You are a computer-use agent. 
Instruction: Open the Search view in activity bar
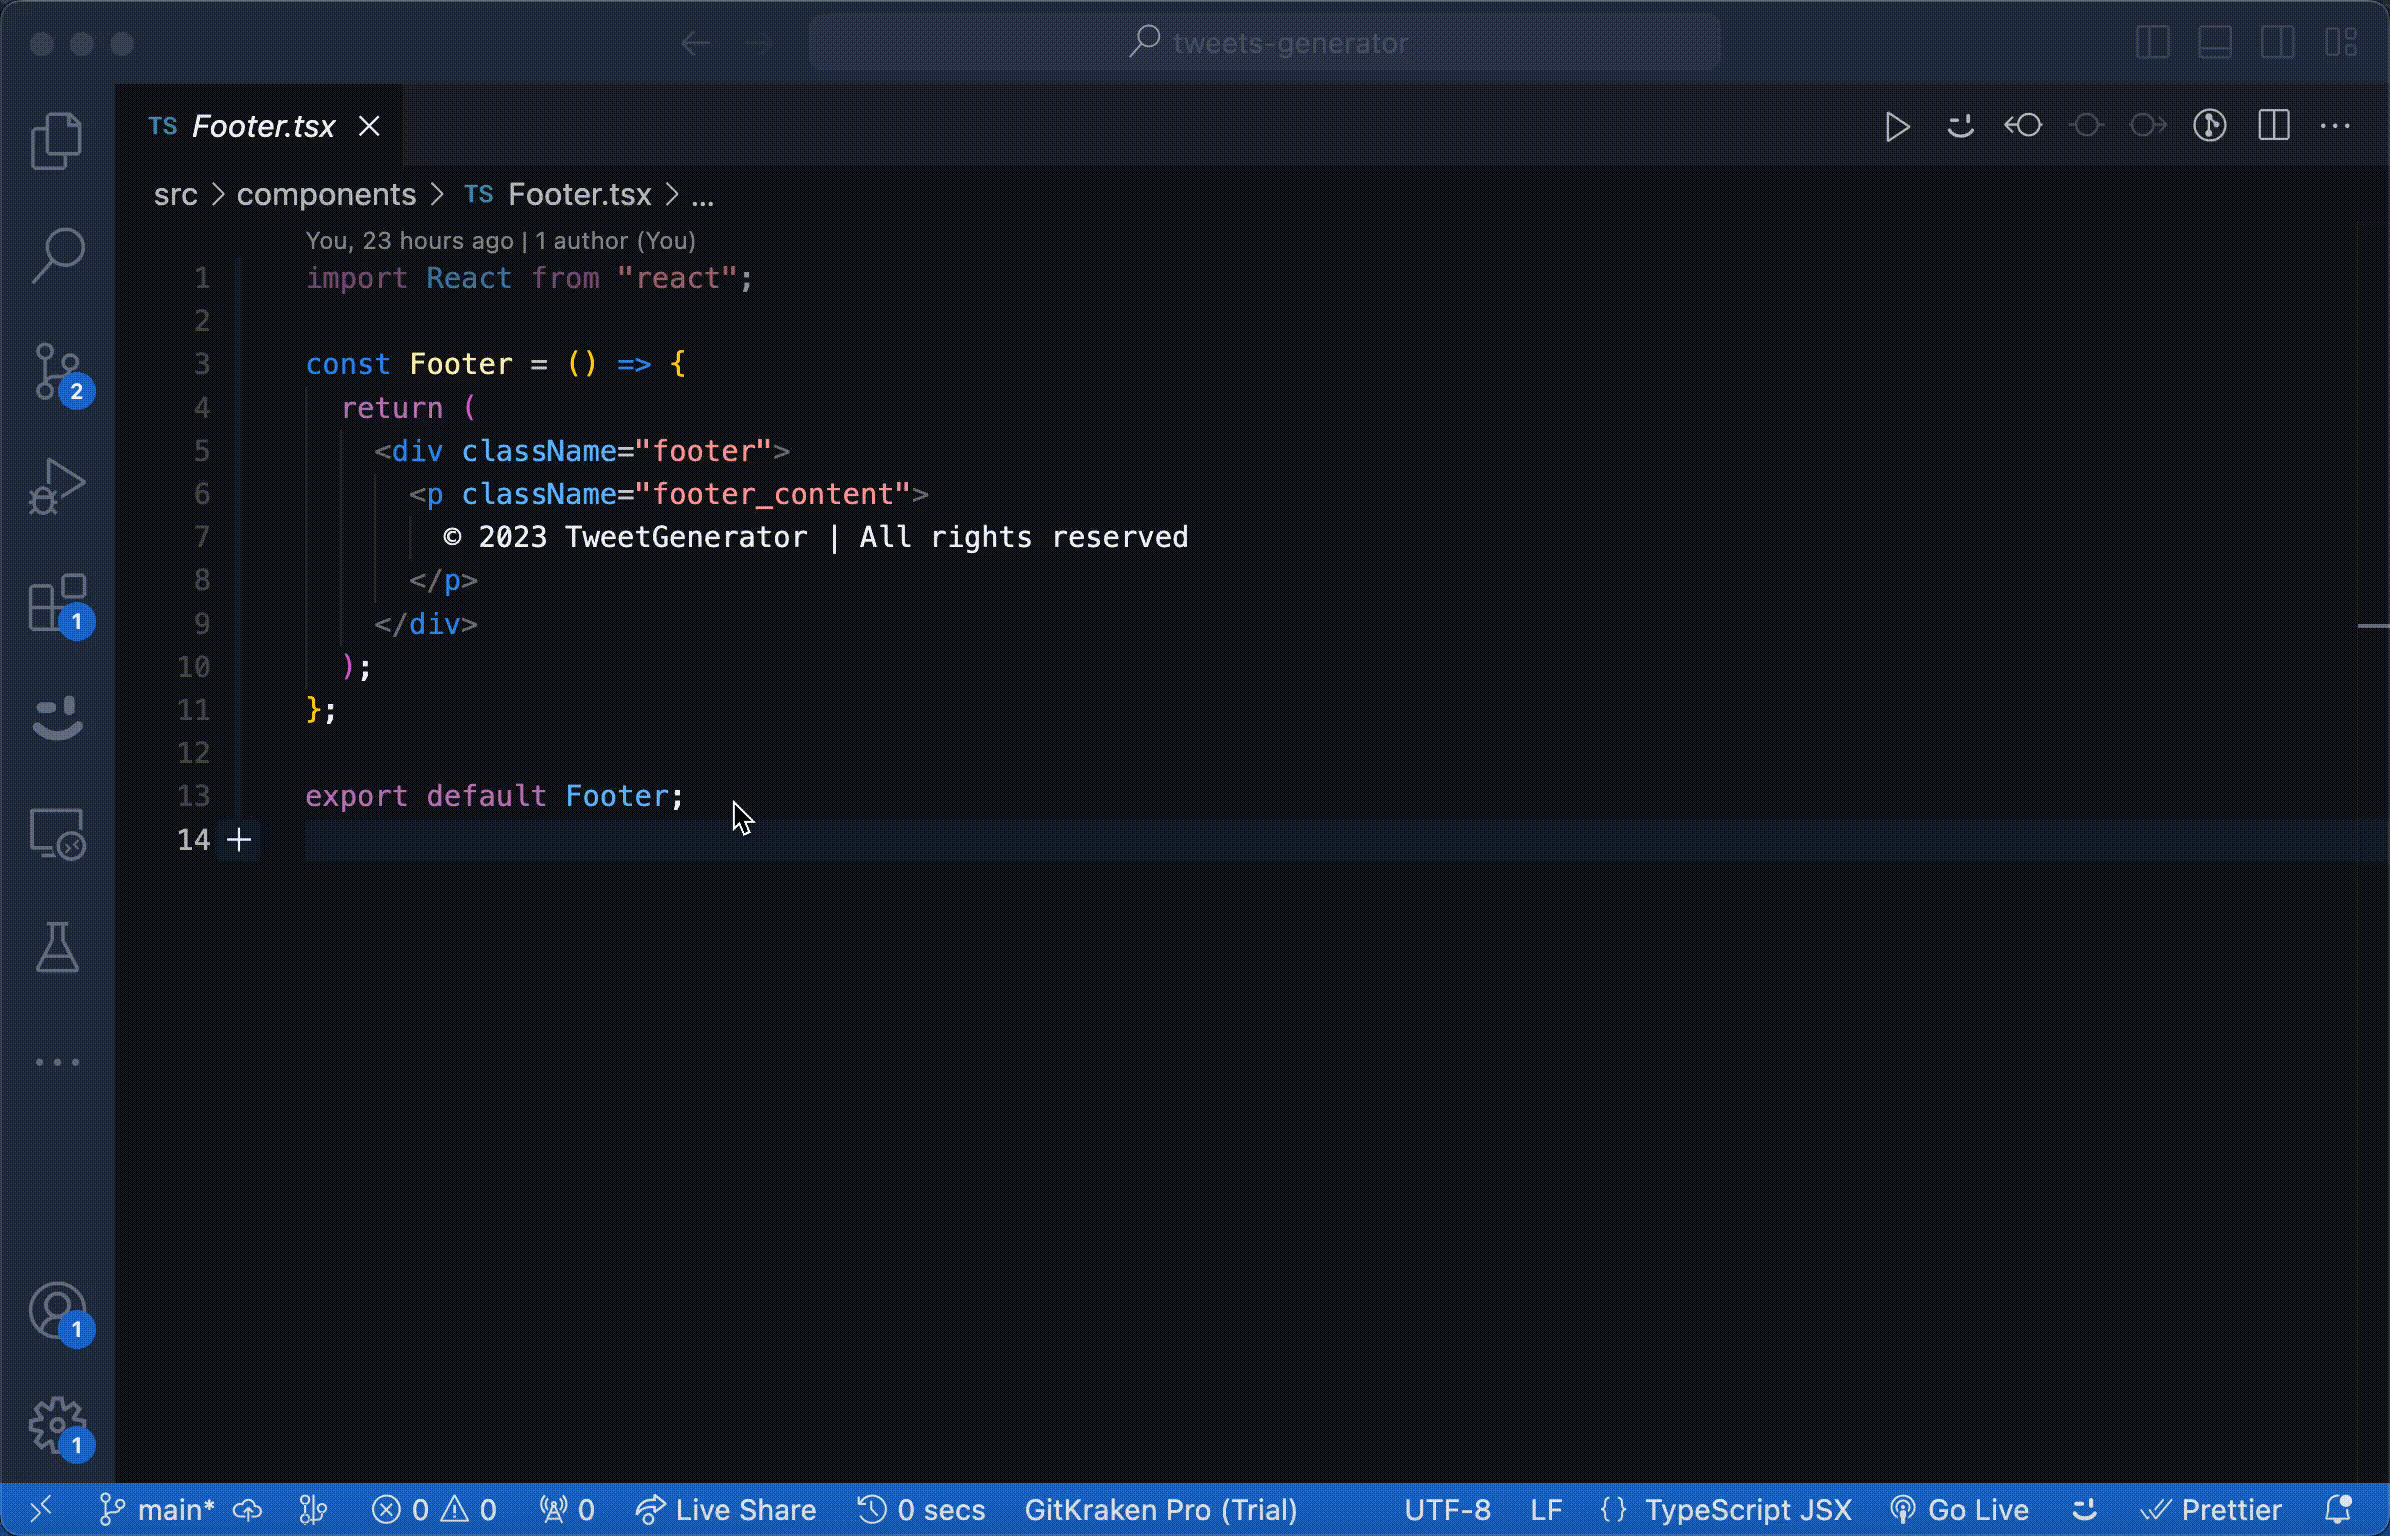click(x=57, y=256)
